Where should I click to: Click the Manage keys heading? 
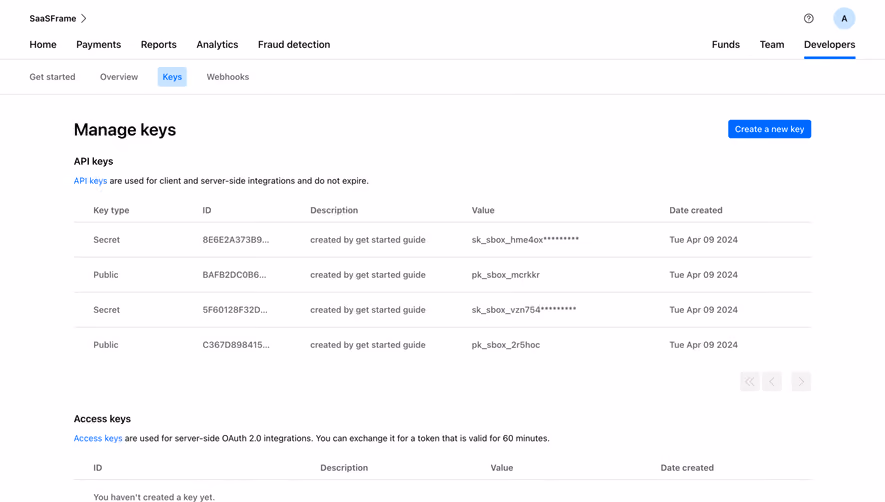[x=125, y=130]
